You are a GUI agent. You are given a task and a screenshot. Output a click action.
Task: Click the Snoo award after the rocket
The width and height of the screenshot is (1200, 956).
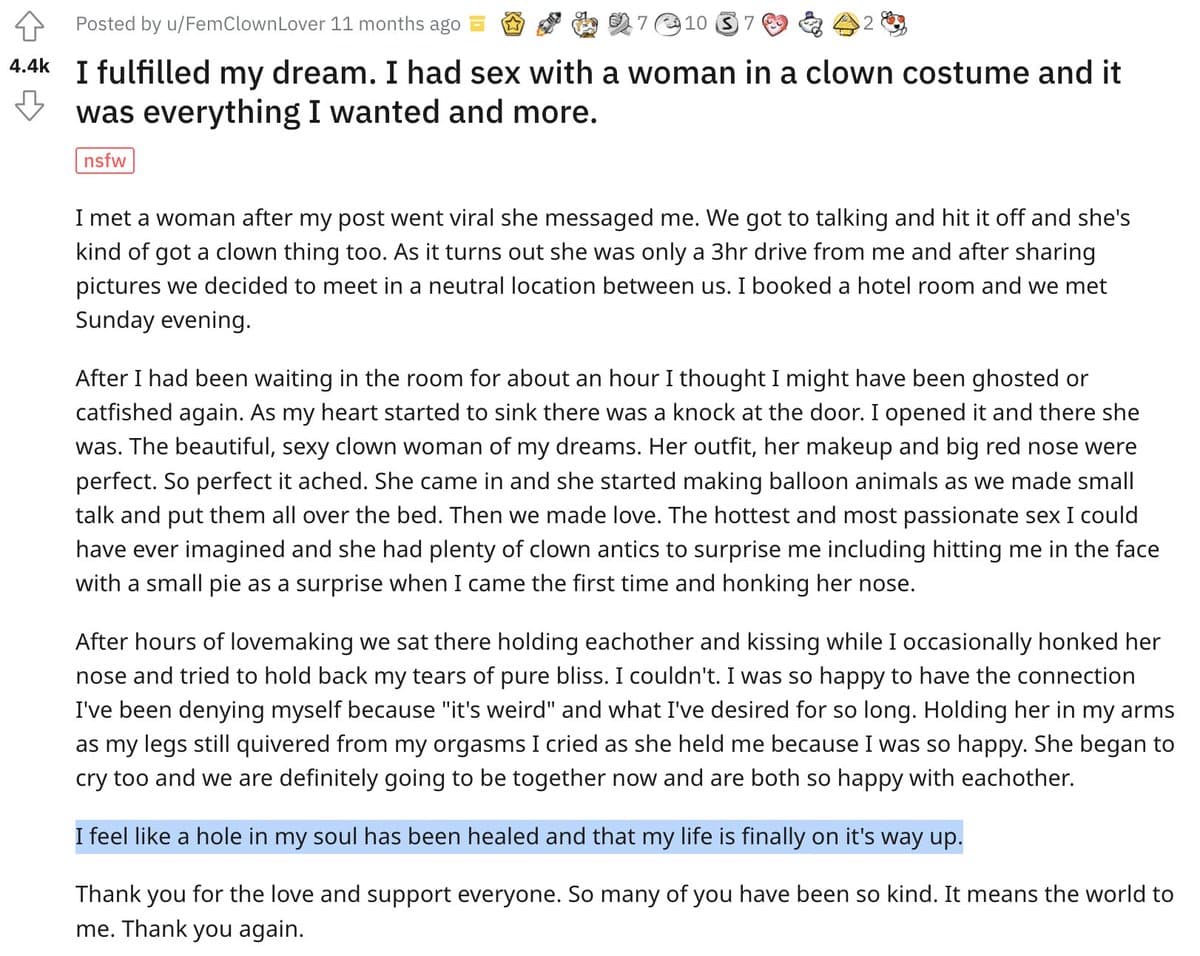click(583, 23)
